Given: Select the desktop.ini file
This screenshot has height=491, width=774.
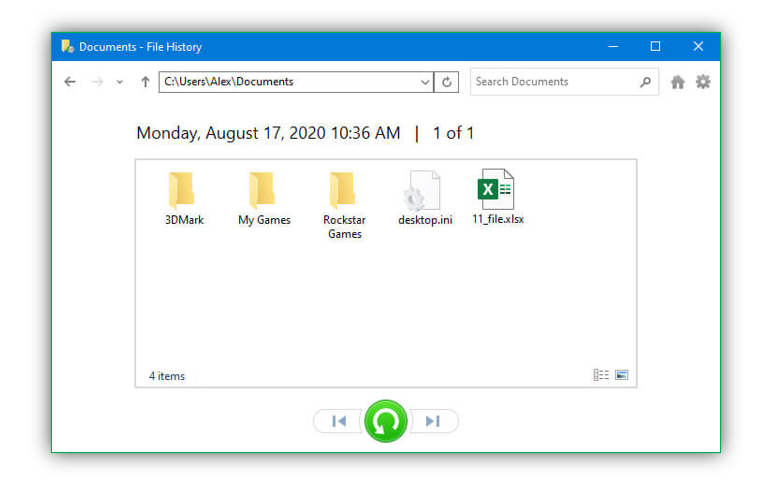Looking at the screenshot, I should pyautogui.click(x=425, y=198).
